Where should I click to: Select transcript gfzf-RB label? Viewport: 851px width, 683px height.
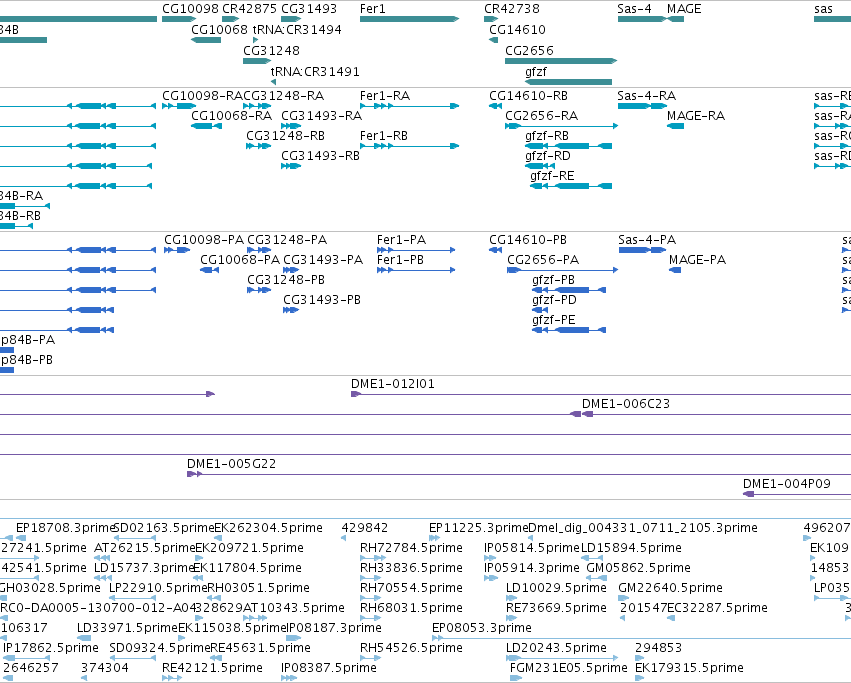tap(547, 136)
